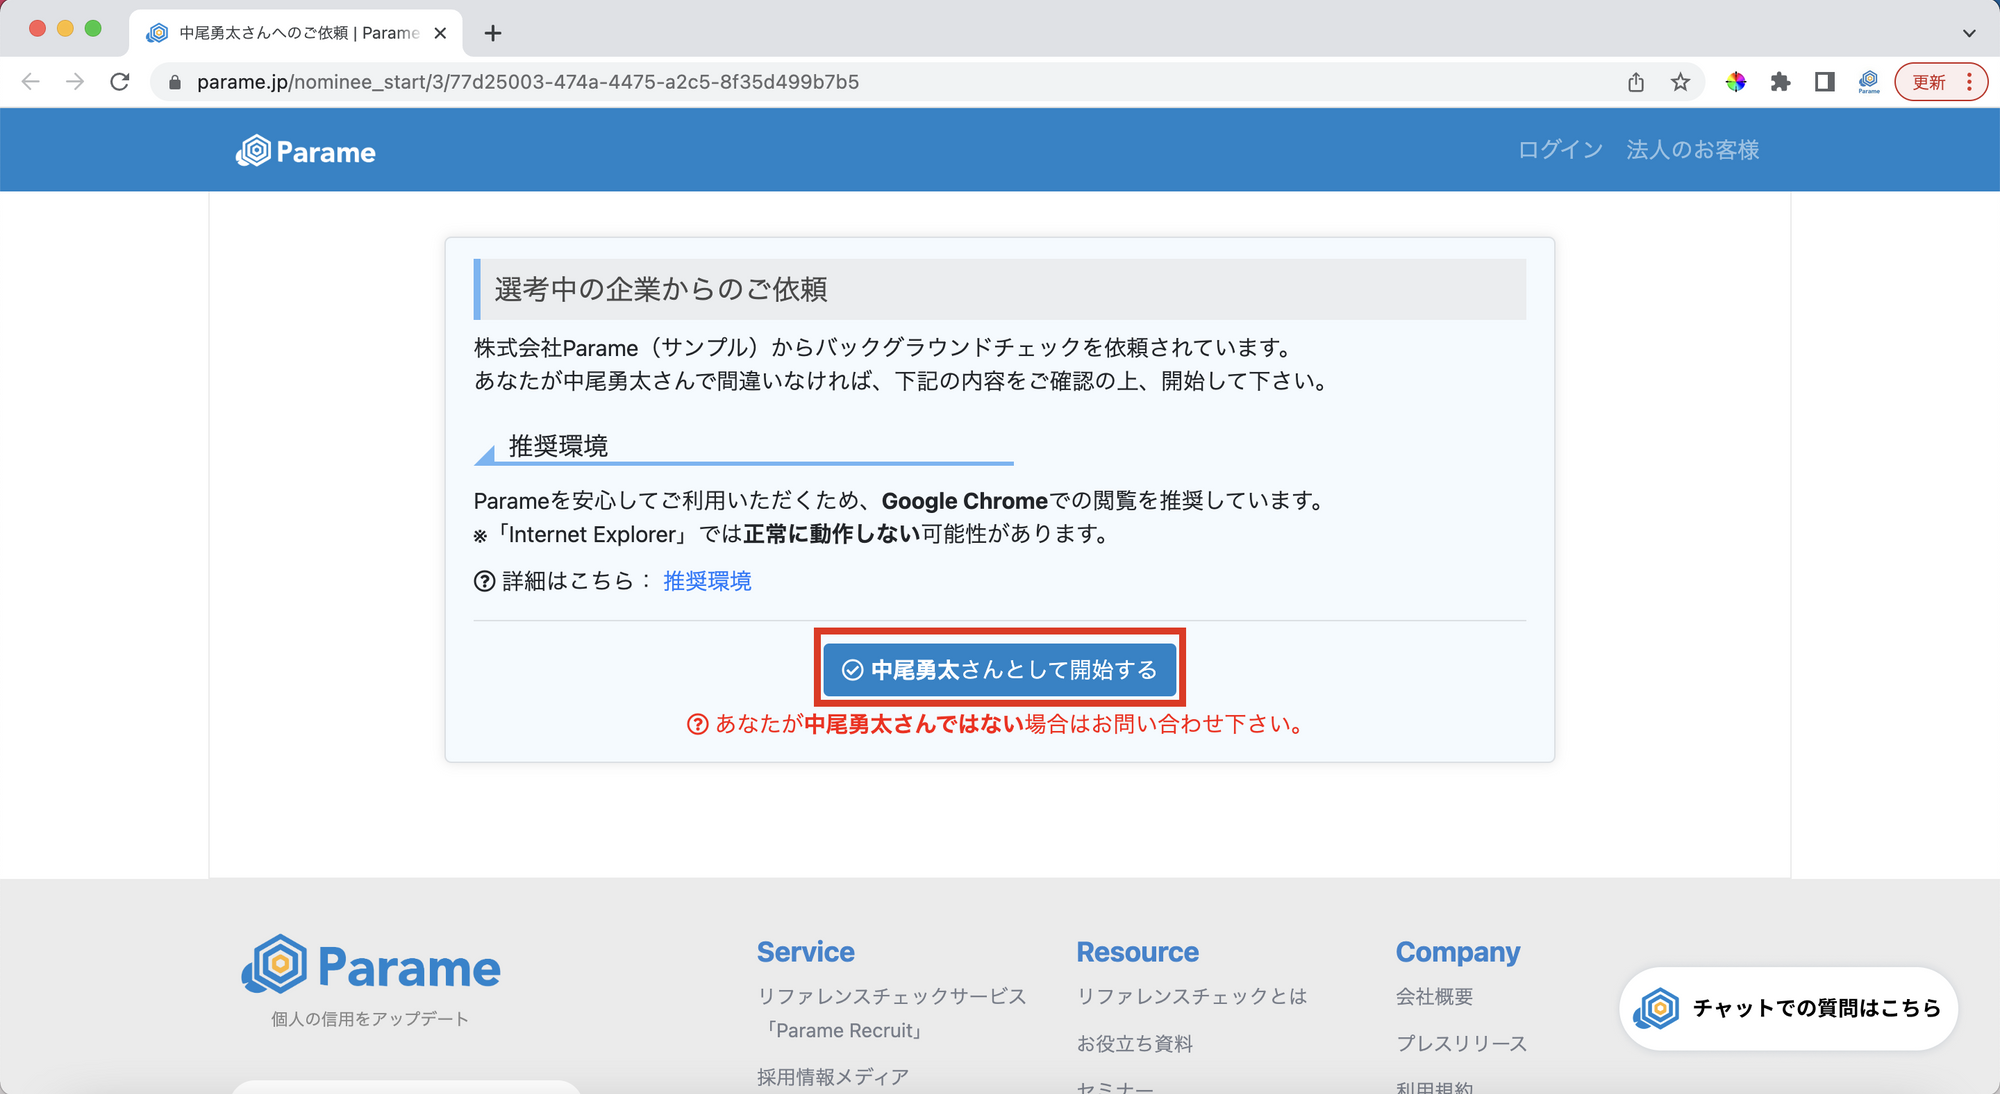Click the 更新 update button
This screenshot has height=1094, width=2000.
1929,82
